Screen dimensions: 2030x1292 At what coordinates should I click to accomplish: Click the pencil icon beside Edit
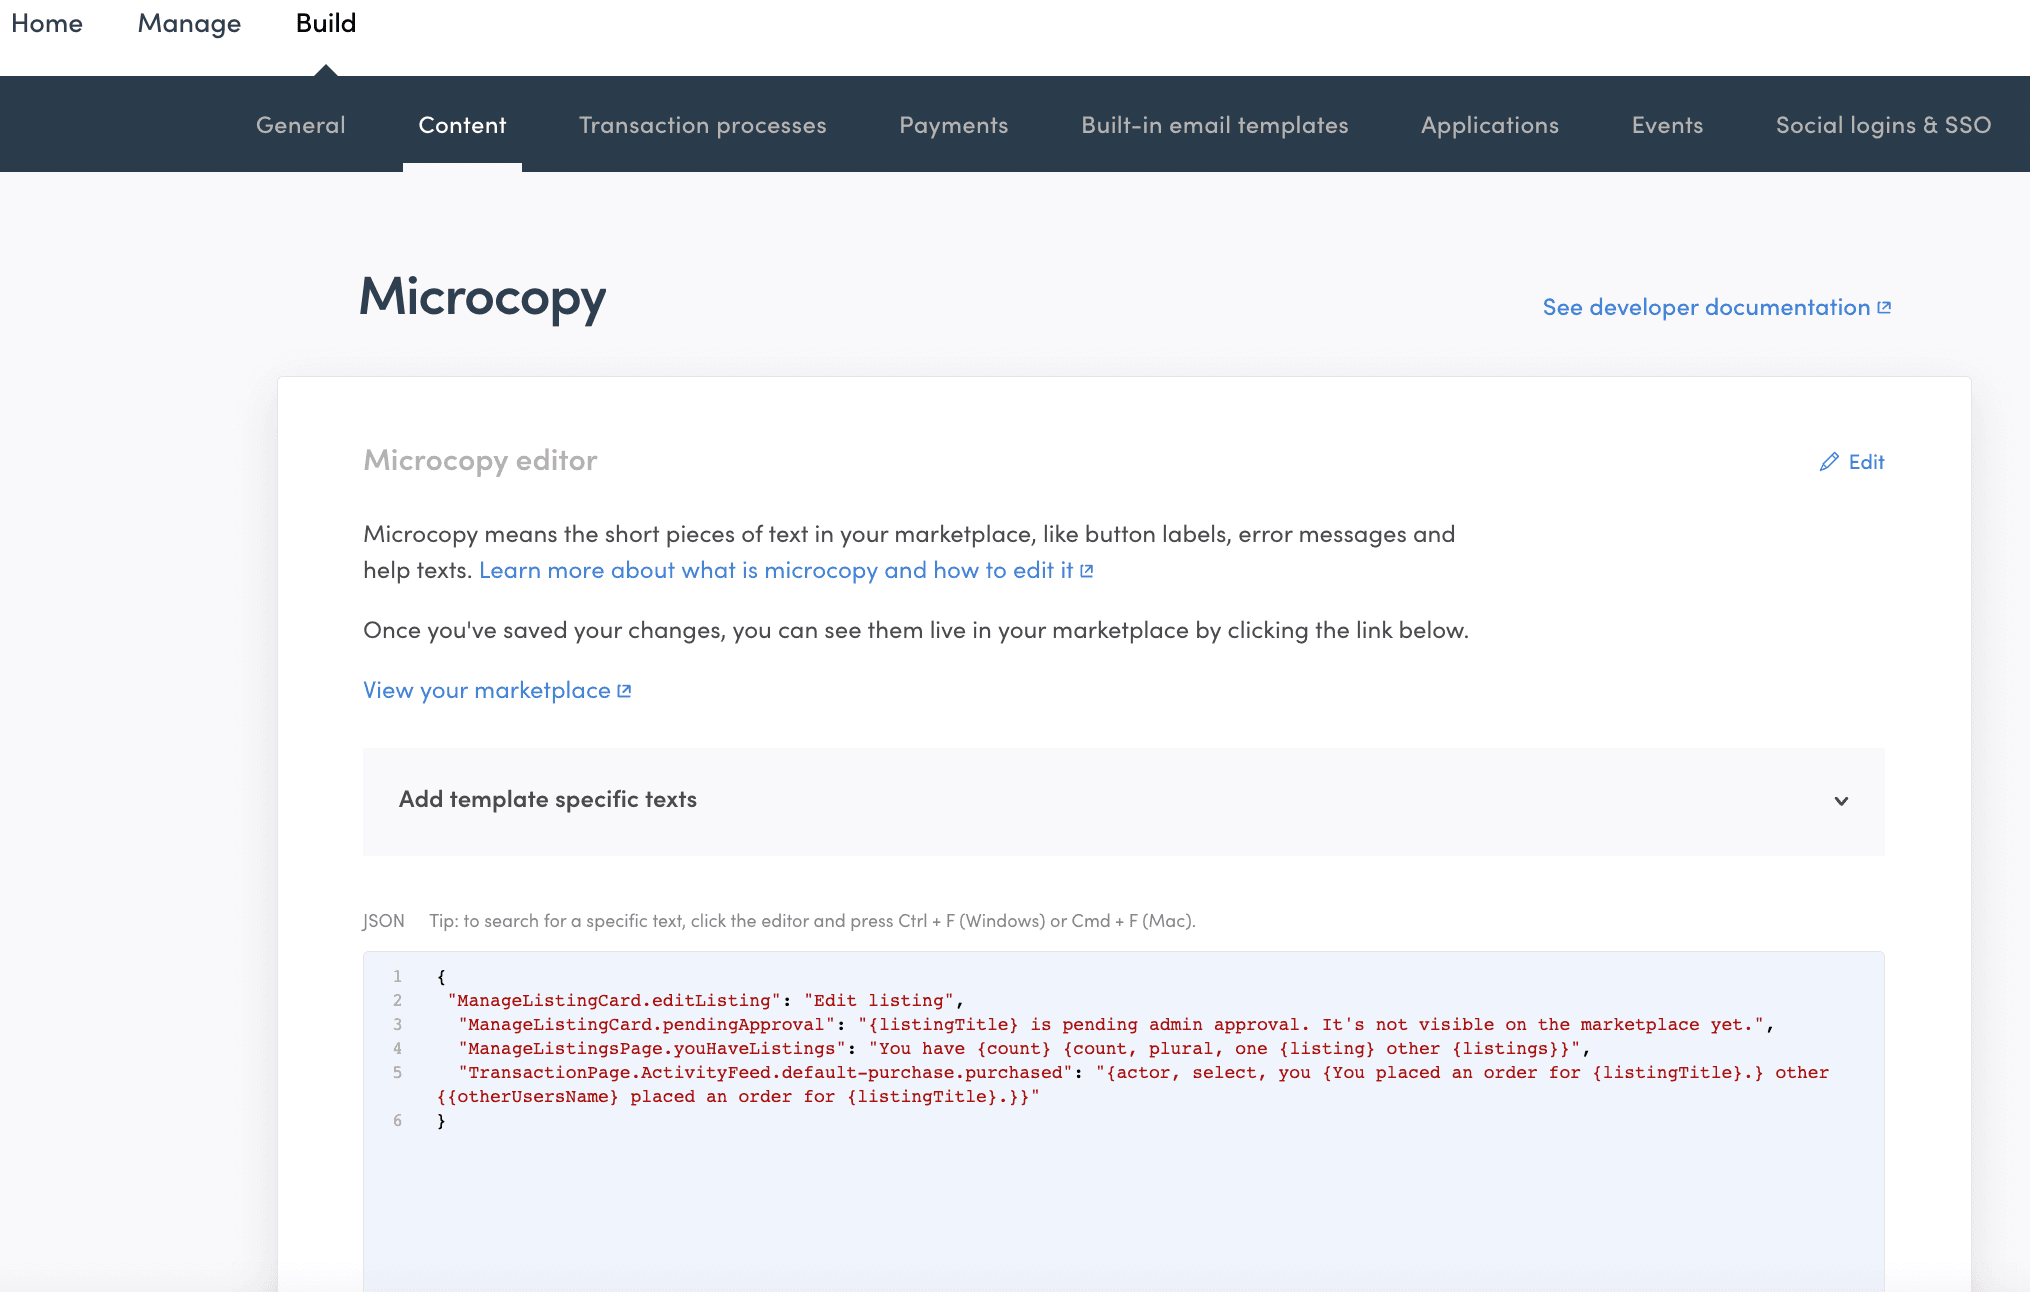[1829, 462]
